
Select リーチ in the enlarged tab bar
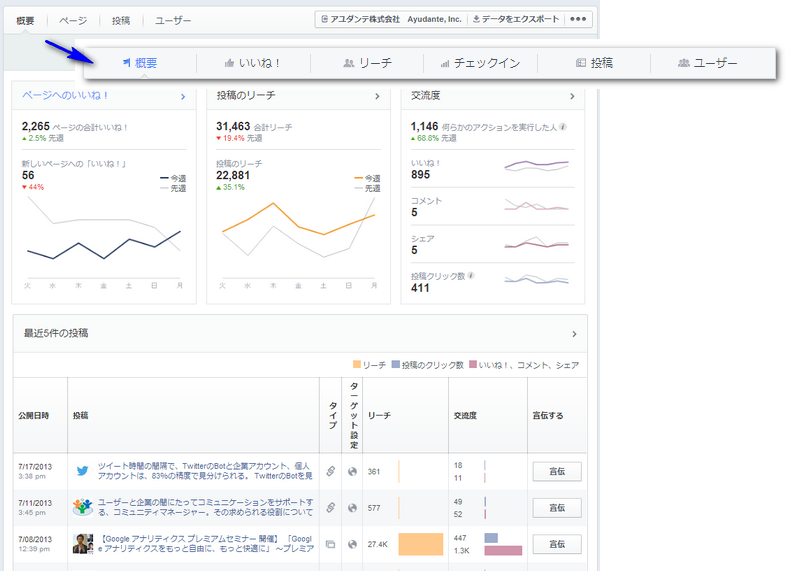tap(367, 63)
